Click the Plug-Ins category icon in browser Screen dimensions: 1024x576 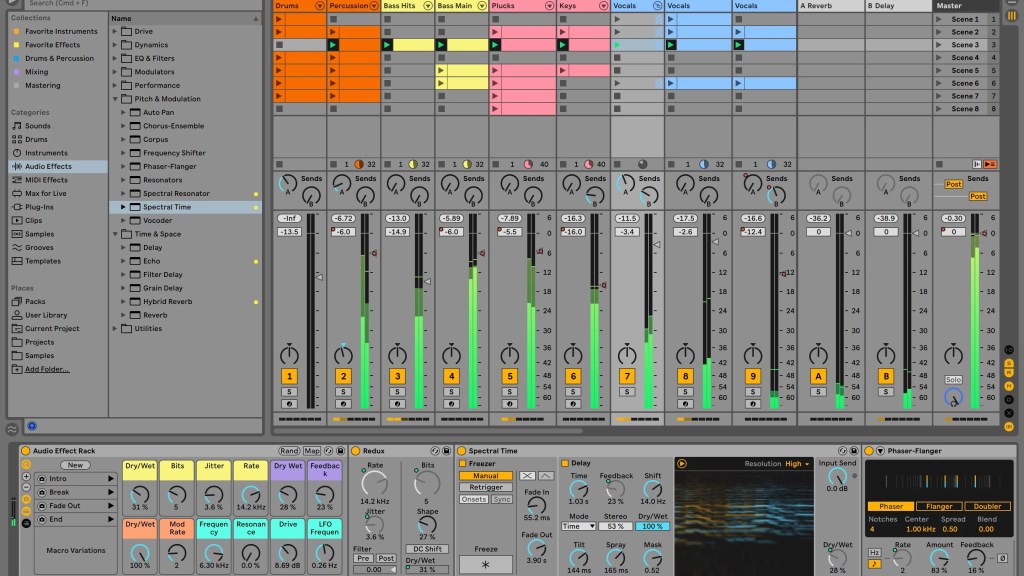point(17,207)
